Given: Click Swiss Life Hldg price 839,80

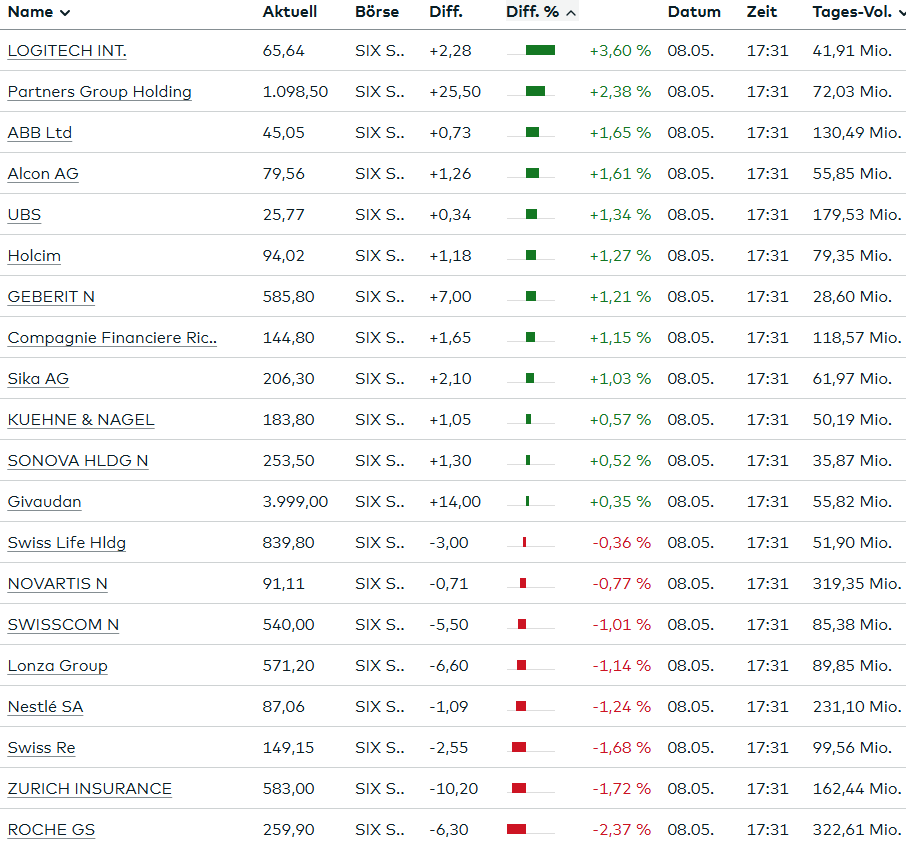Looking at the screenshot, I should [288, 543].
